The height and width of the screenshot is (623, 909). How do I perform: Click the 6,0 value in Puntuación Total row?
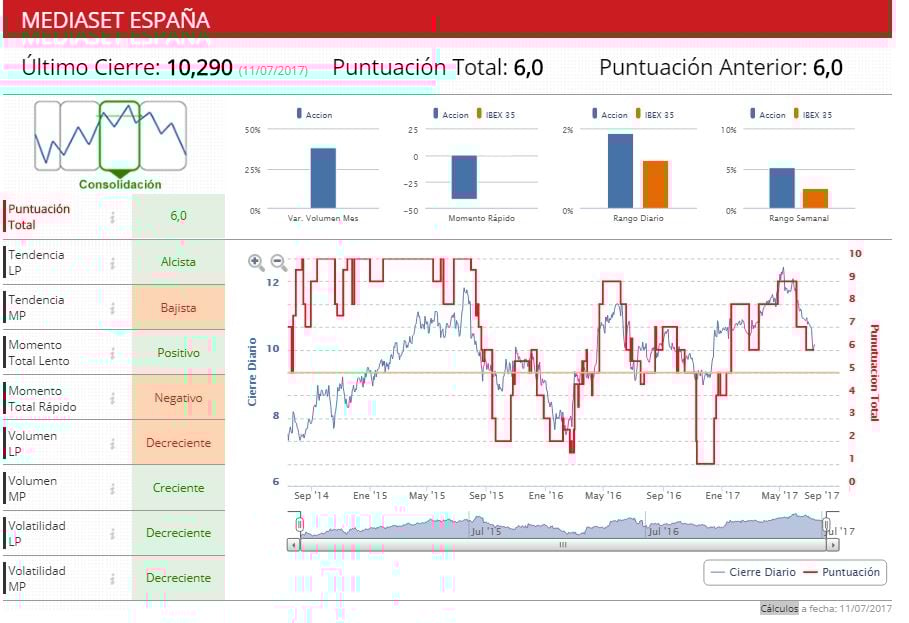(178, 216)
